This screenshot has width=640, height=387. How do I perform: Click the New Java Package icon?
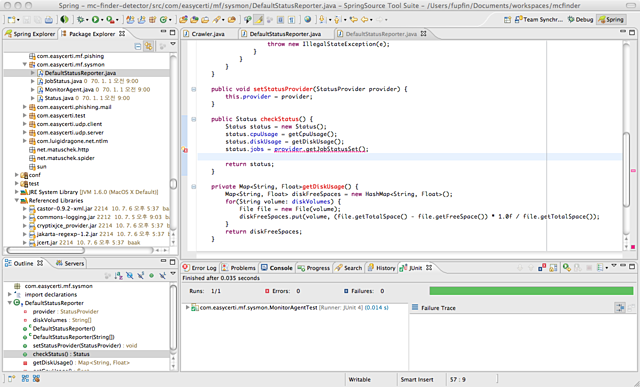coord(152,19)
